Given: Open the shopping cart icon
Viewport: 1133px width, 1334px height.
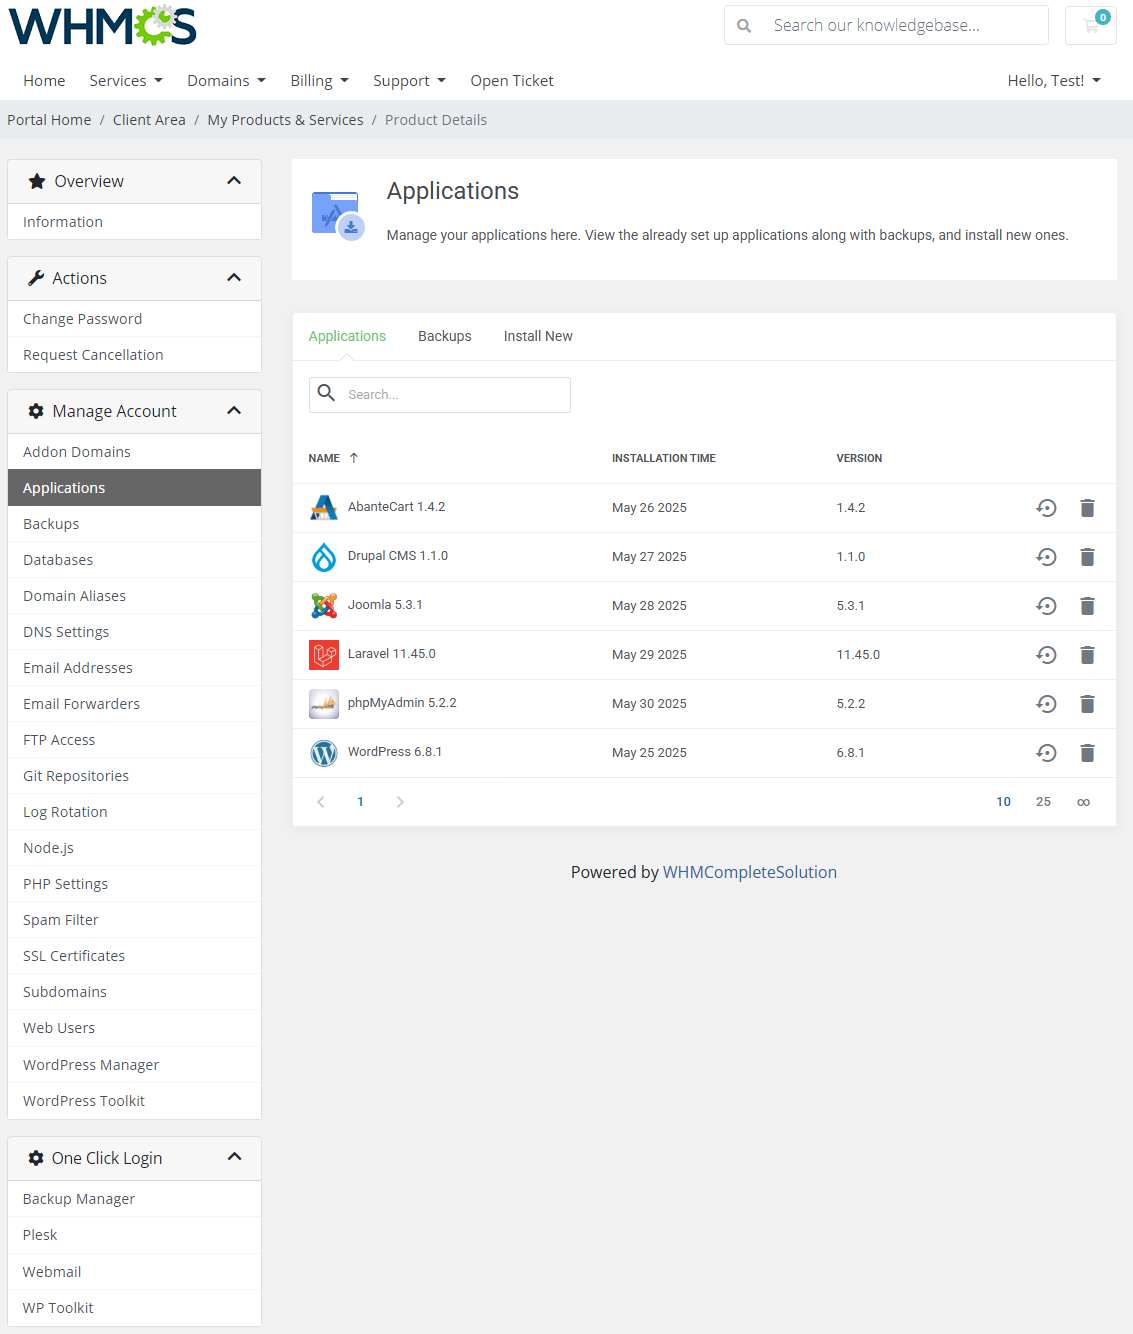Looking at the screenshot, I should pyautogui.click(x=1091, y=25).
